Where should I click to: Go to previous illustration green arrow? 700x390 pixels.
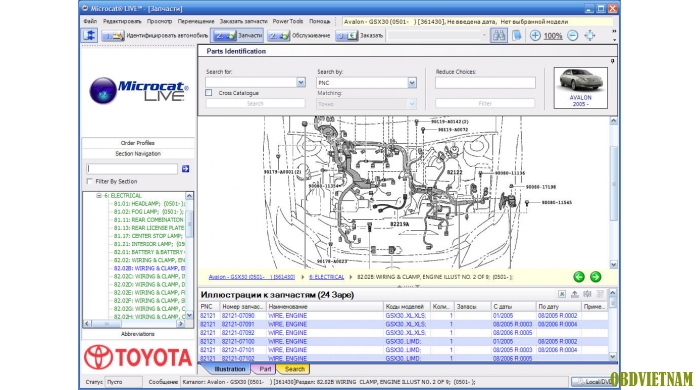(x=579, y=277)
